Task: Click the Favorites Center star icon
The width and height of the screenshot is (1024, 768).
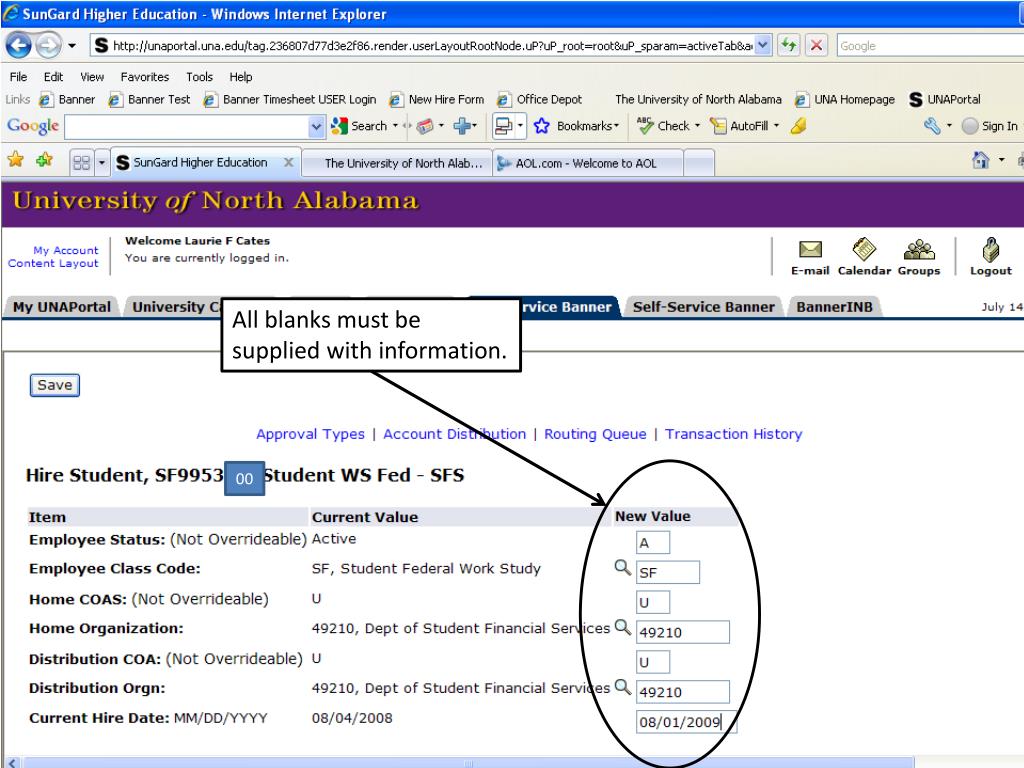Action: [16, 160]
